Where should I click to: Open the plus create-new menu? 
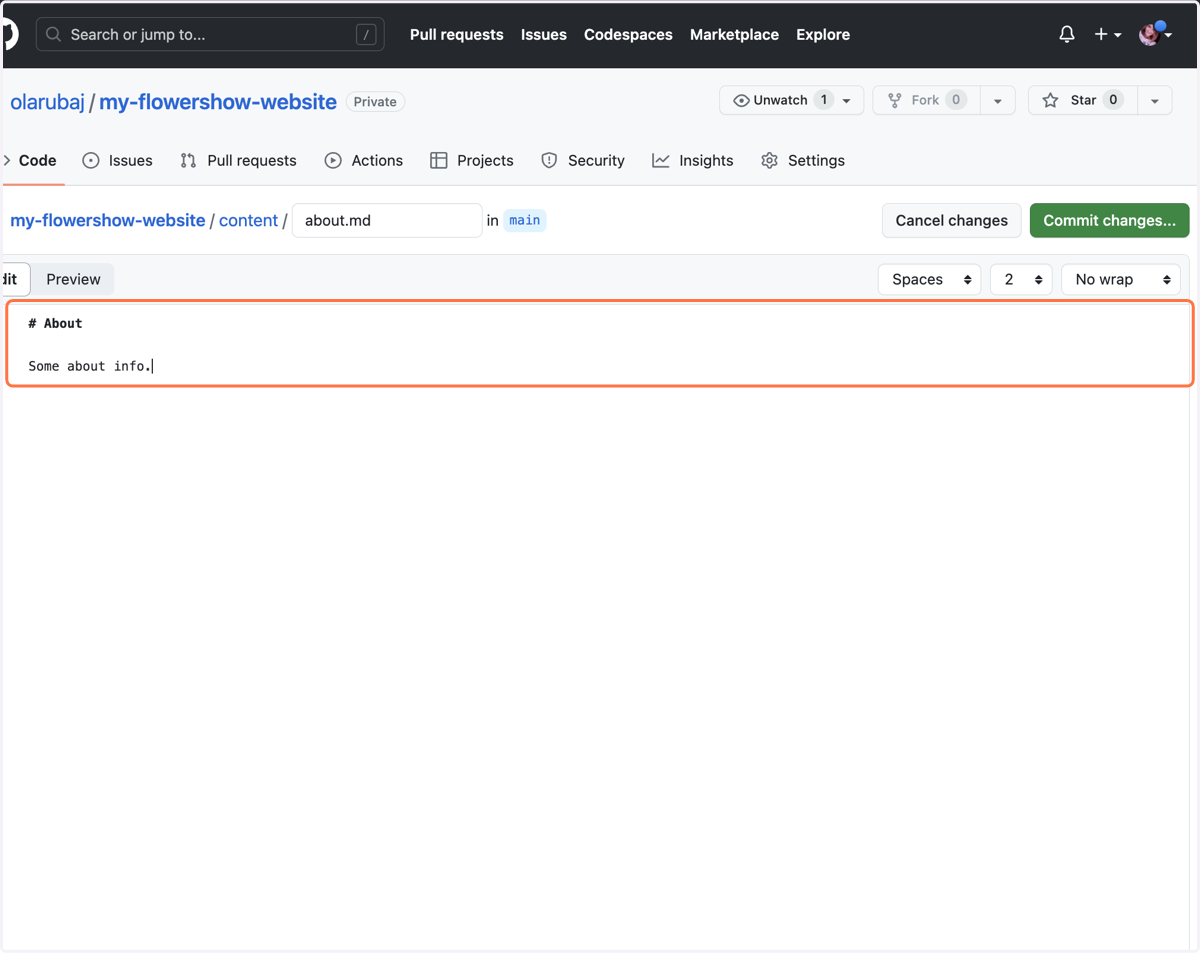pos(1107,34)
